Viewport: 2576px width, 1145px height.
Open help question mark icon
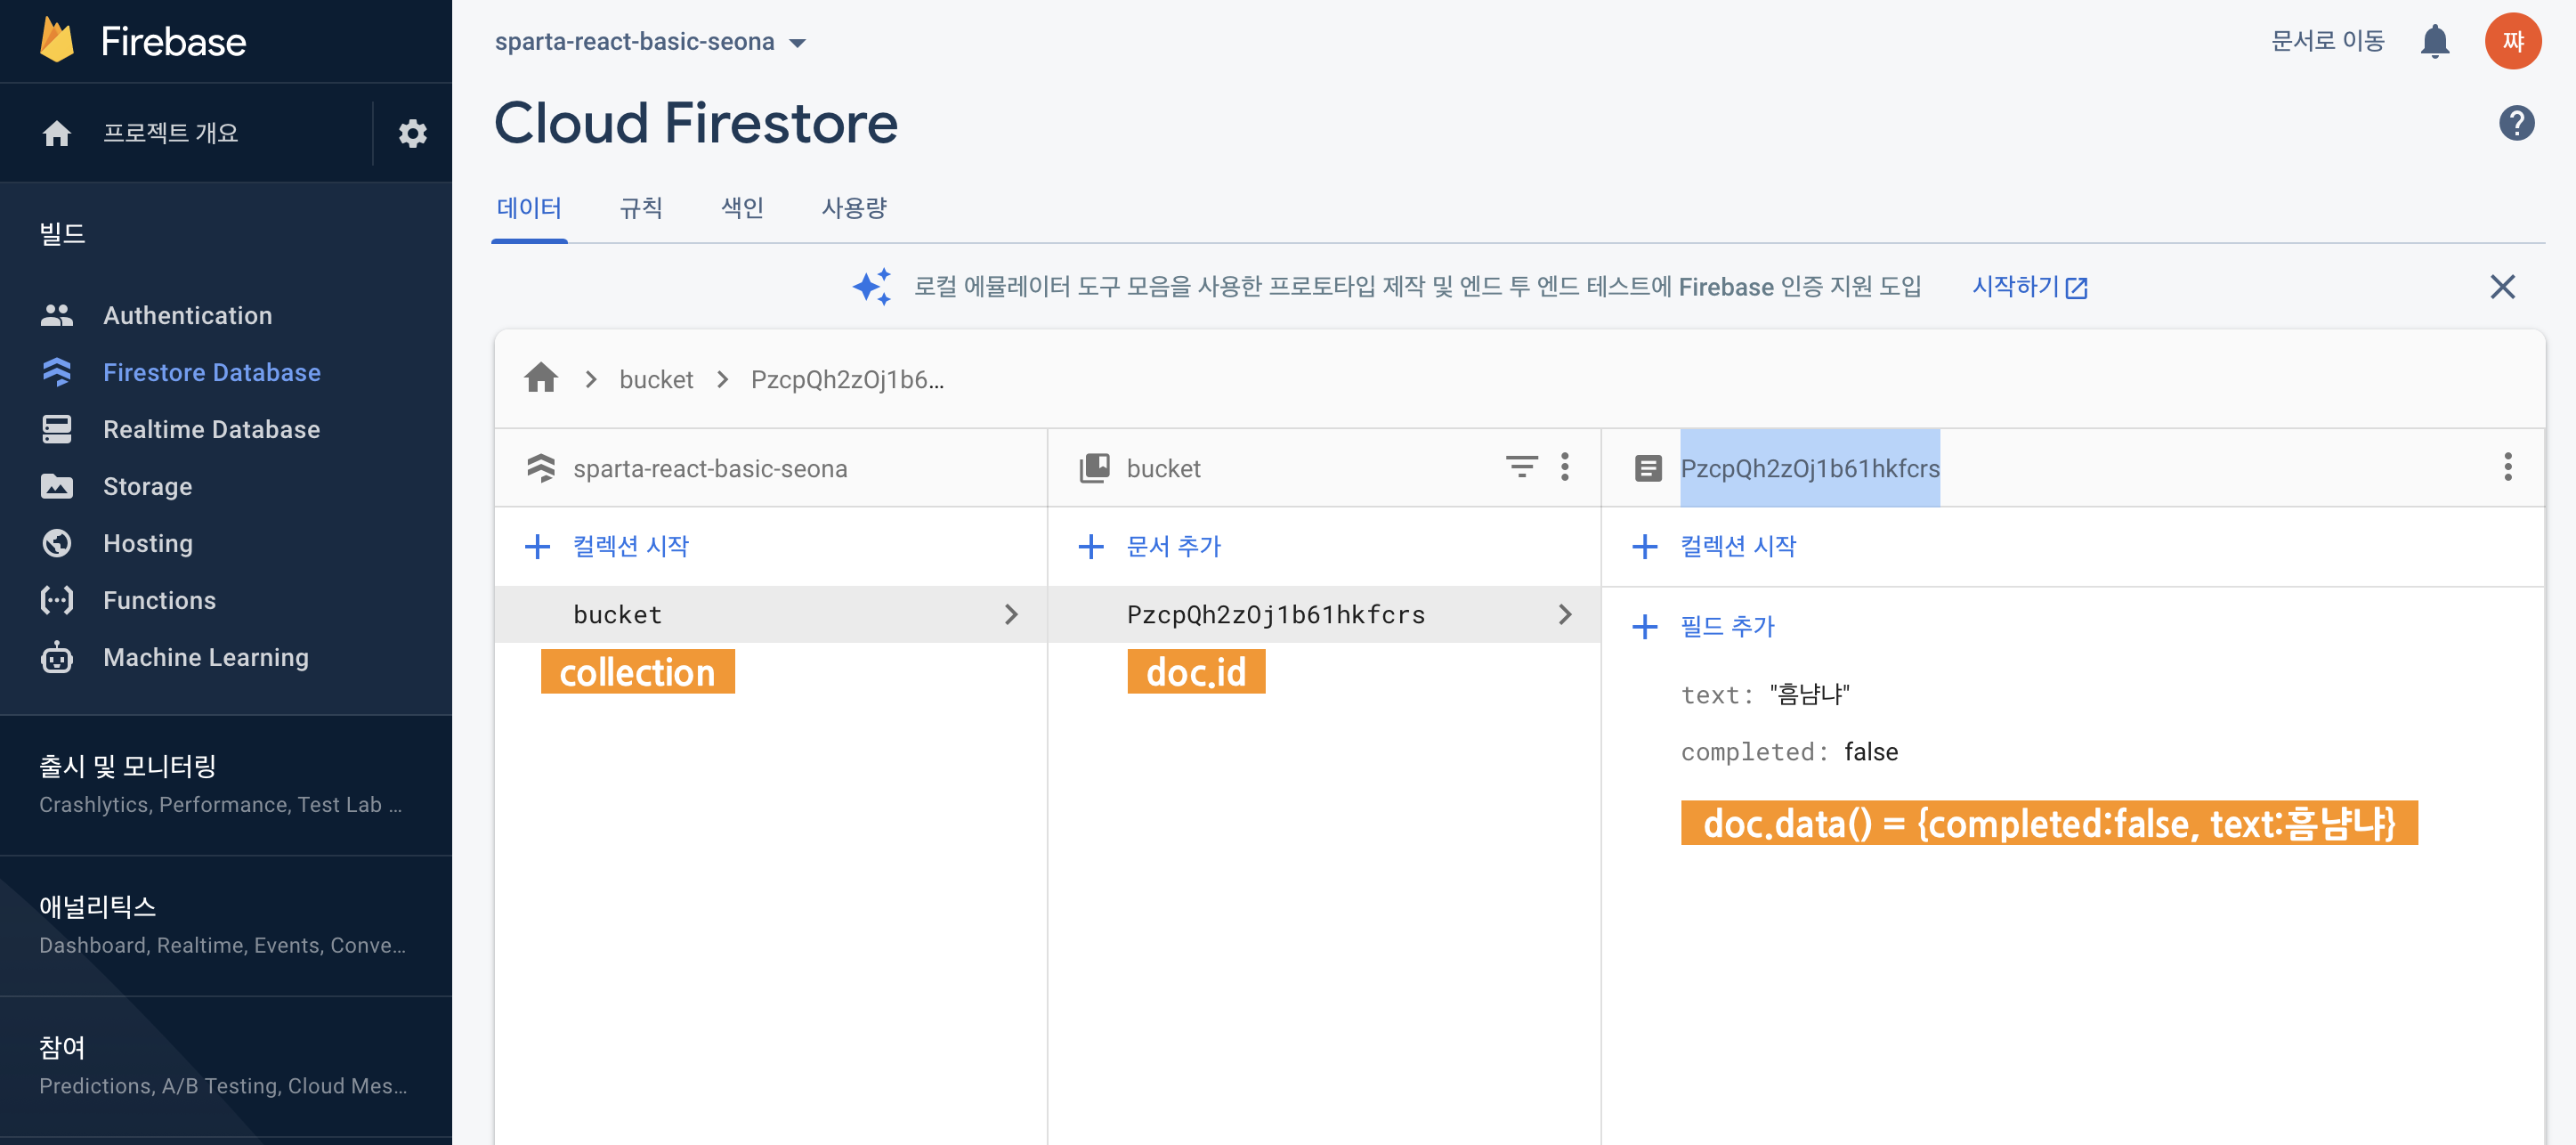point(2516,123)
